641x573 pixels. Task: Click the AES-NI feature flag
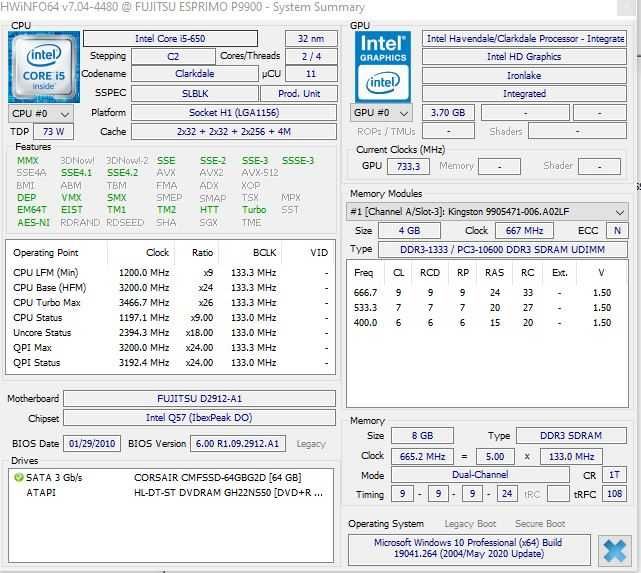[34, 223]
